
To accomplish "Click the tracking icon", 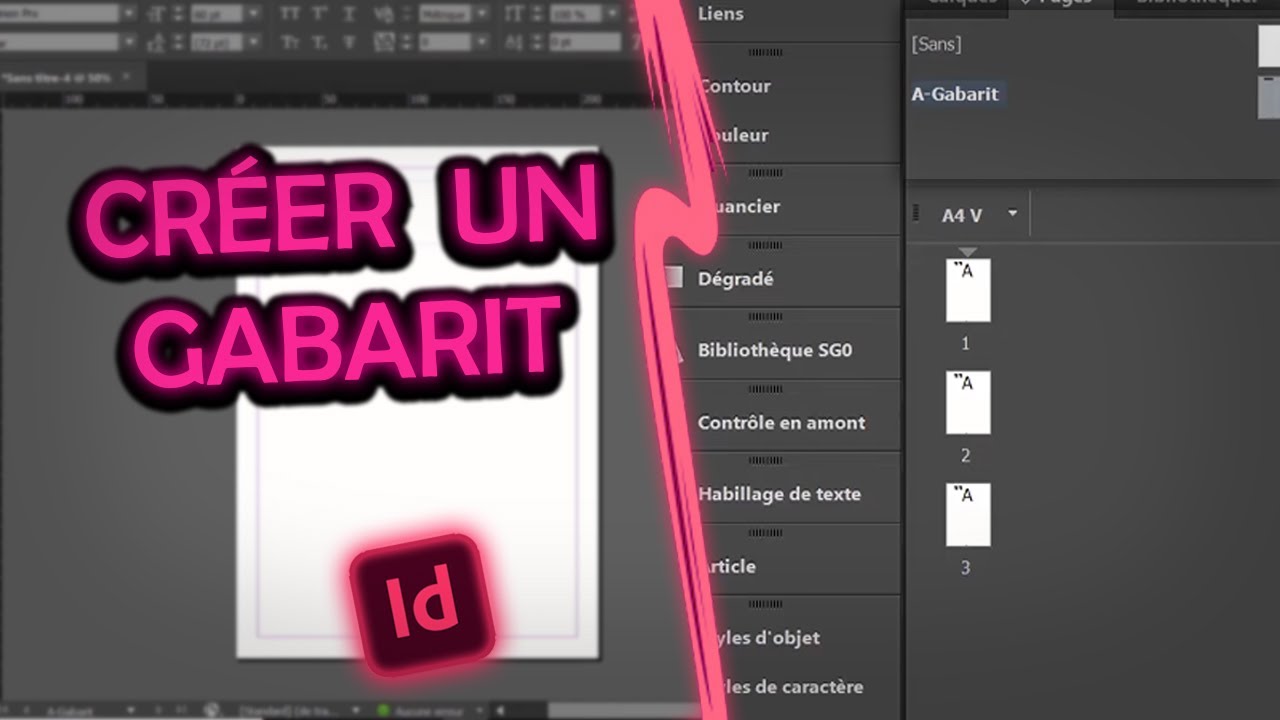I will pos(384,42).
